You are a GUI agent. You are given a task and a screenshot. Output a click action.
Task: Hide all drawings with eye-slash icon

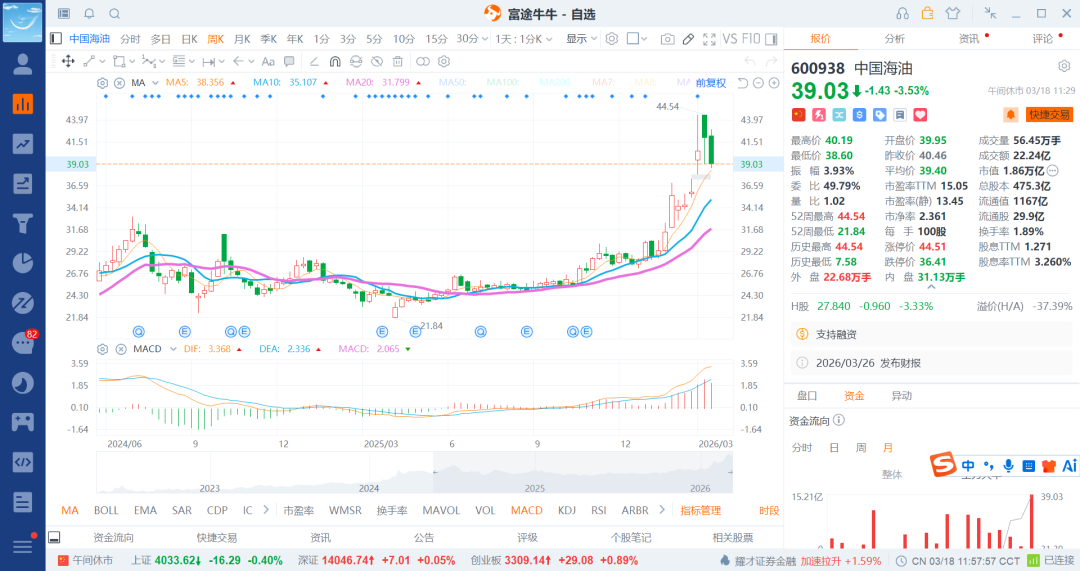tap(377, 61)
